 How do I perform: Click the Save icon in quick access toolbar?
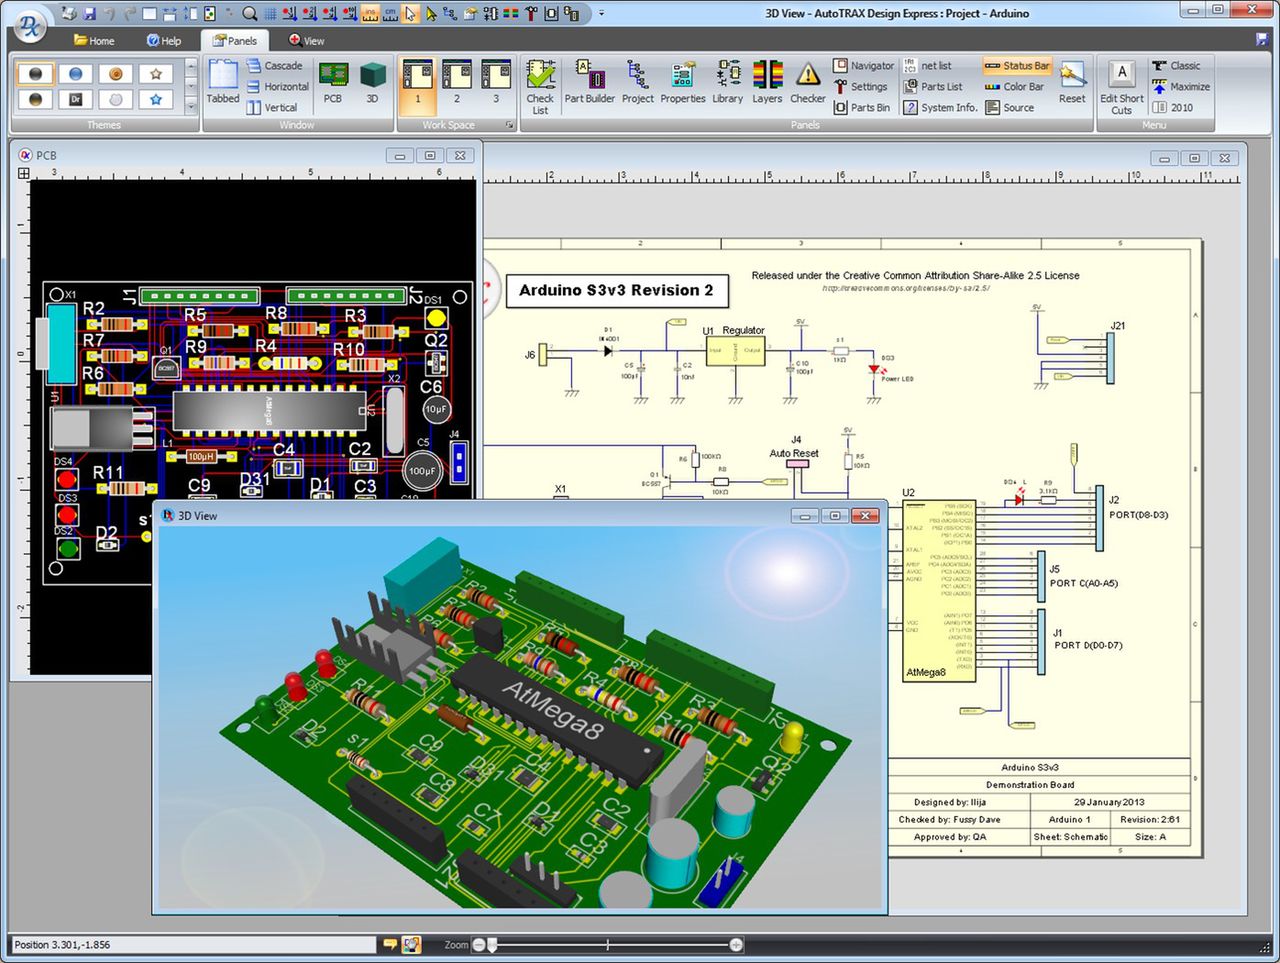pyautogui.click(x=90, y=14)
